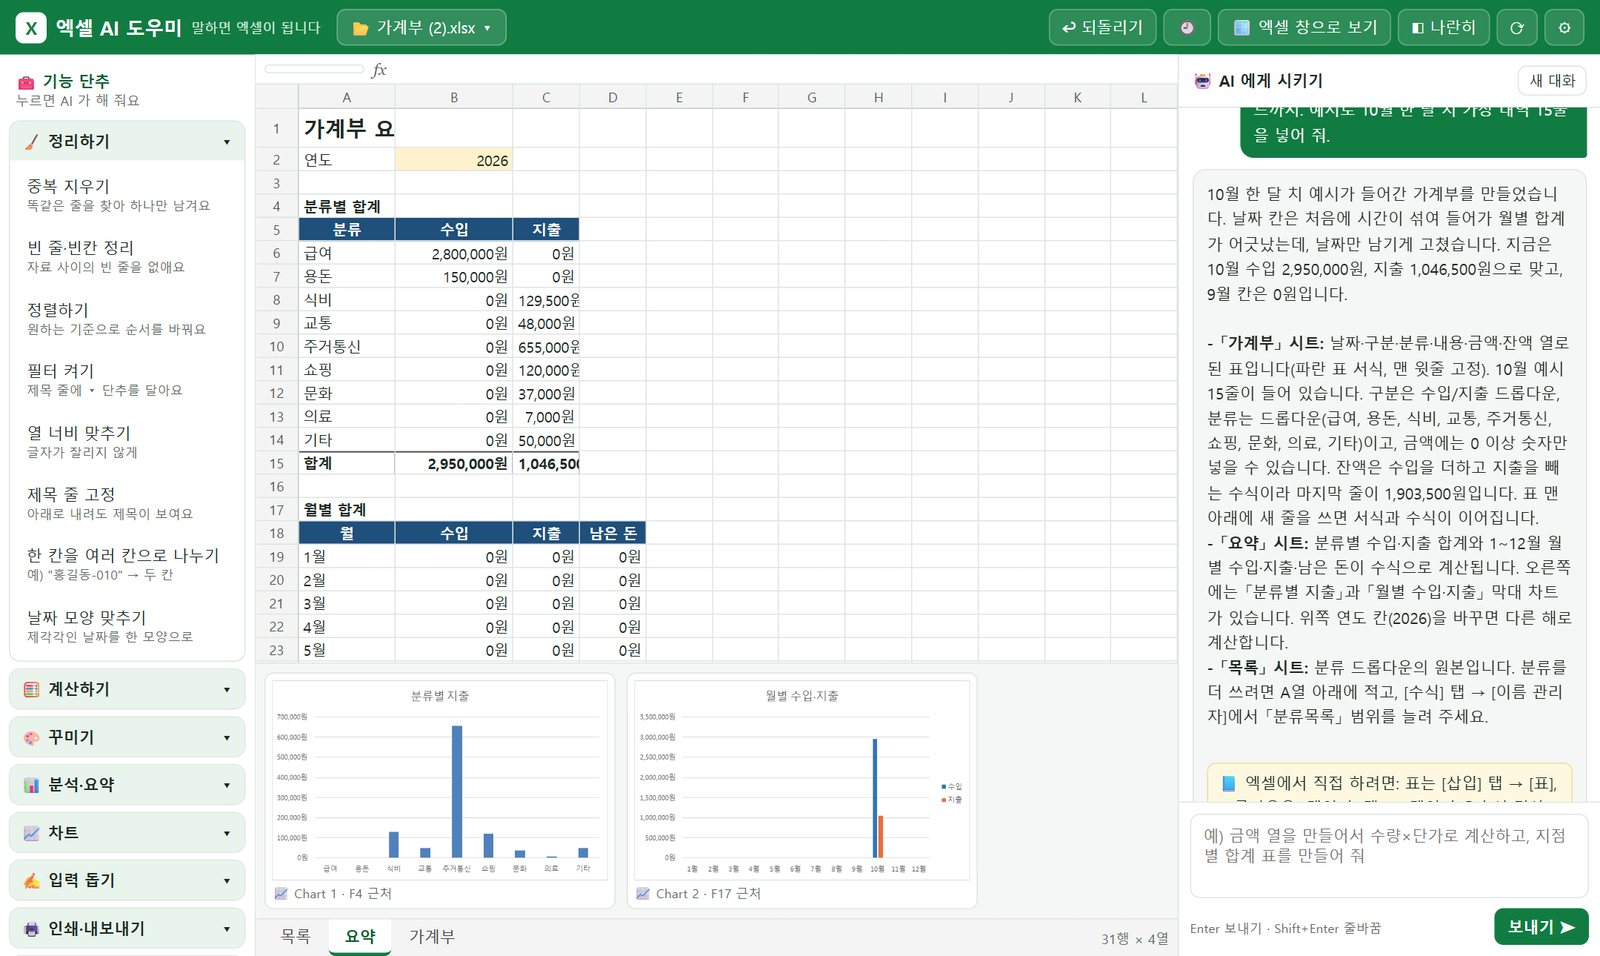Switch to the 목록 sheet tab
1600x956 pixels.
pos(295,936)
